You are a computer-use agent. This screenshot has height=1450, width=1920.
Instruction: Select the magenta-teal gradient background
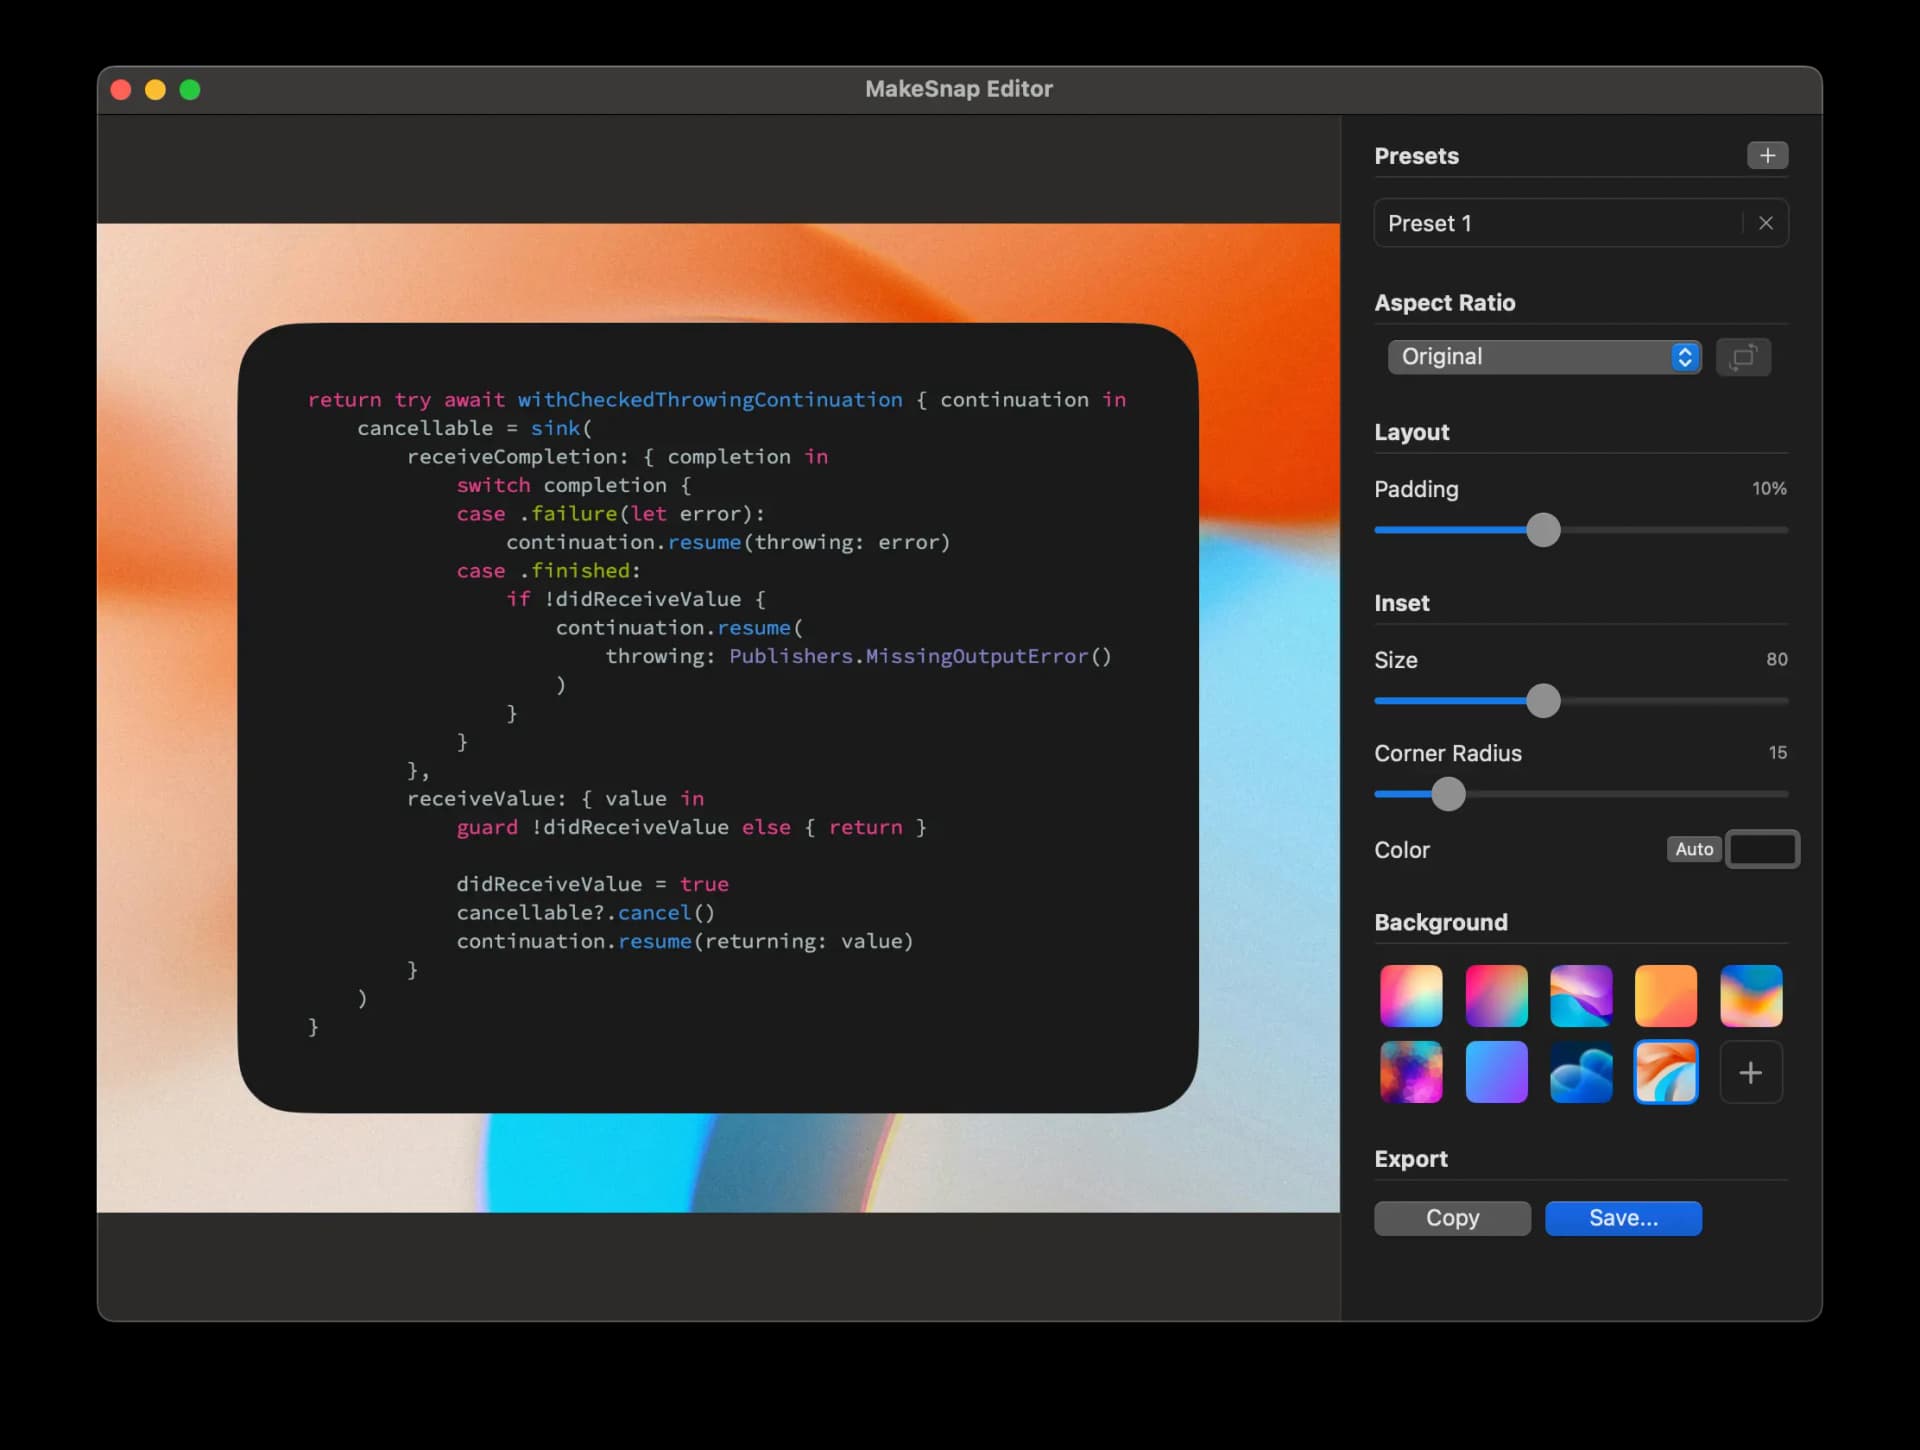(x=1495, y=996)
